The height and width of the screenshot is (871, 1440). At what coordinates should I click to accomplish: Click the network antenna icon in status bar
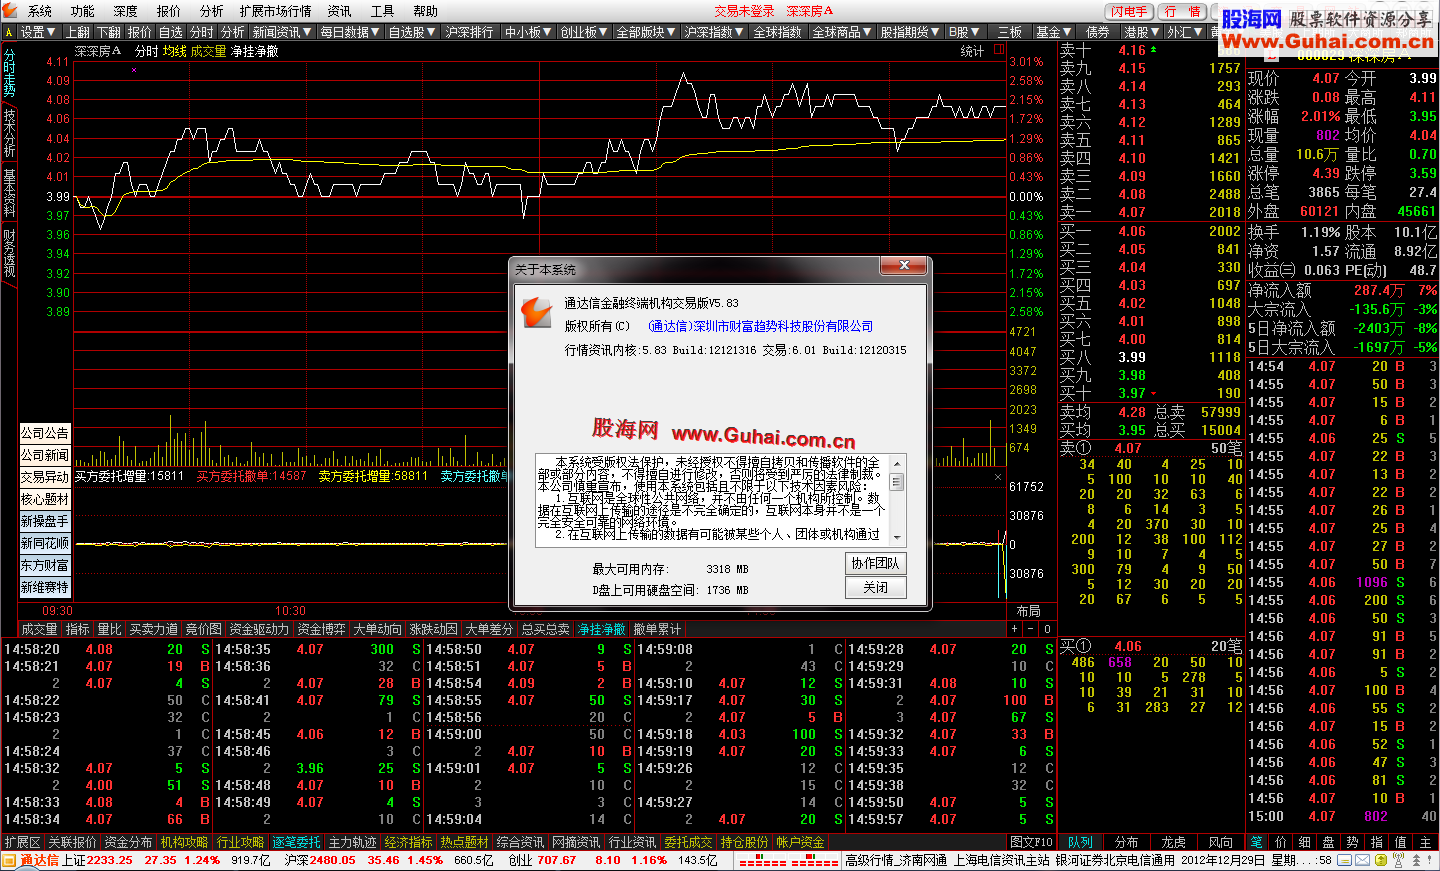1399,860
